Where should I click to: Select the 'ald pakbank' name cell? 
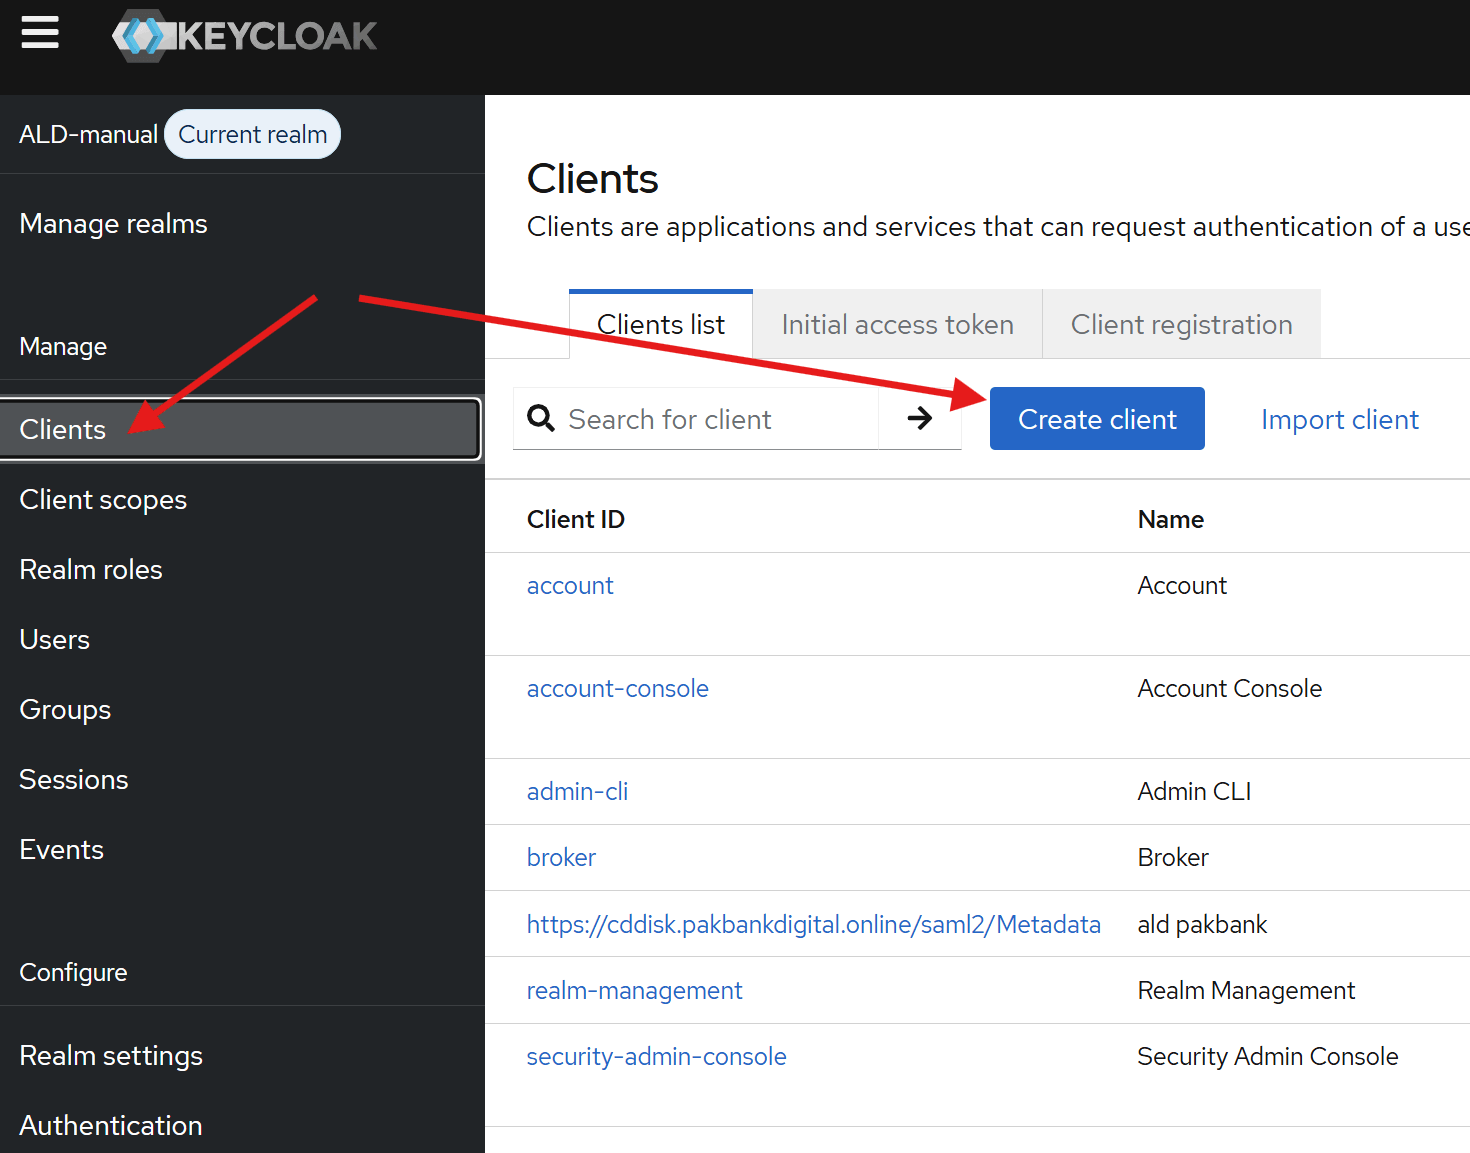(1202, 924)
